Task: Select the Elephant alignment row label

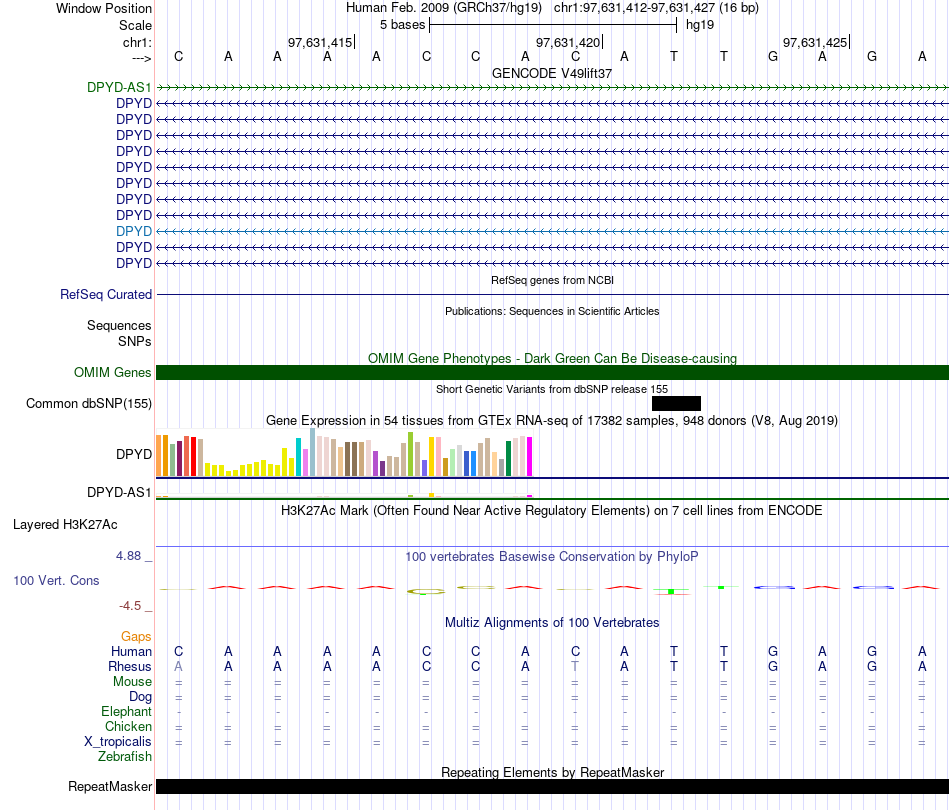Action: pyautogui.click(x=127, y=712)
